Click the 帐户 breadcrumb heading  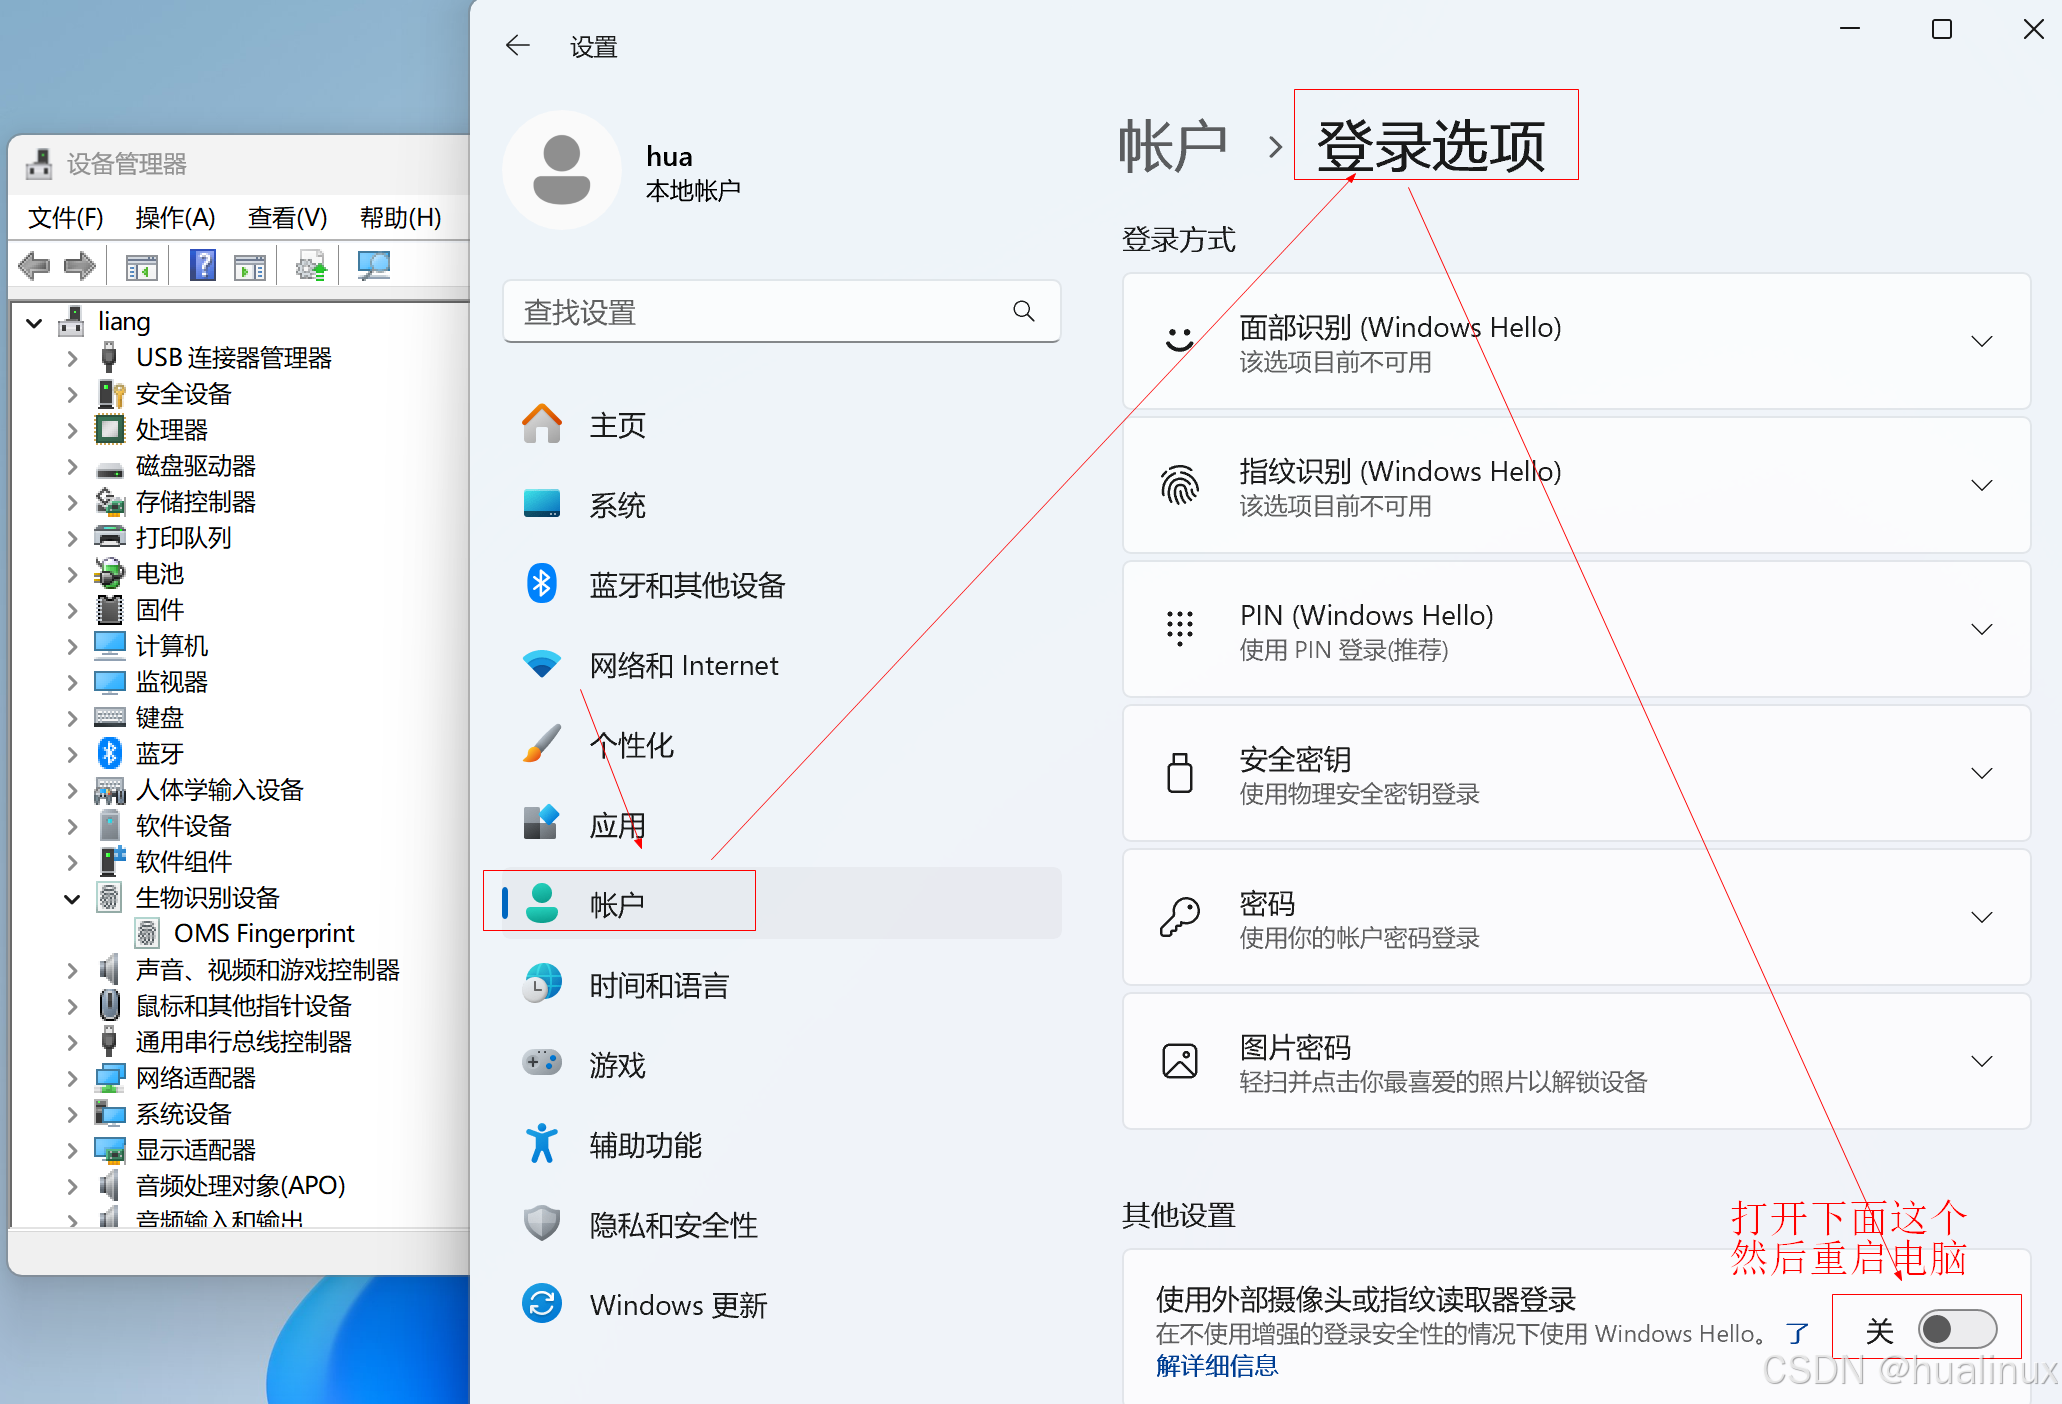click(x=1172, y=146)
